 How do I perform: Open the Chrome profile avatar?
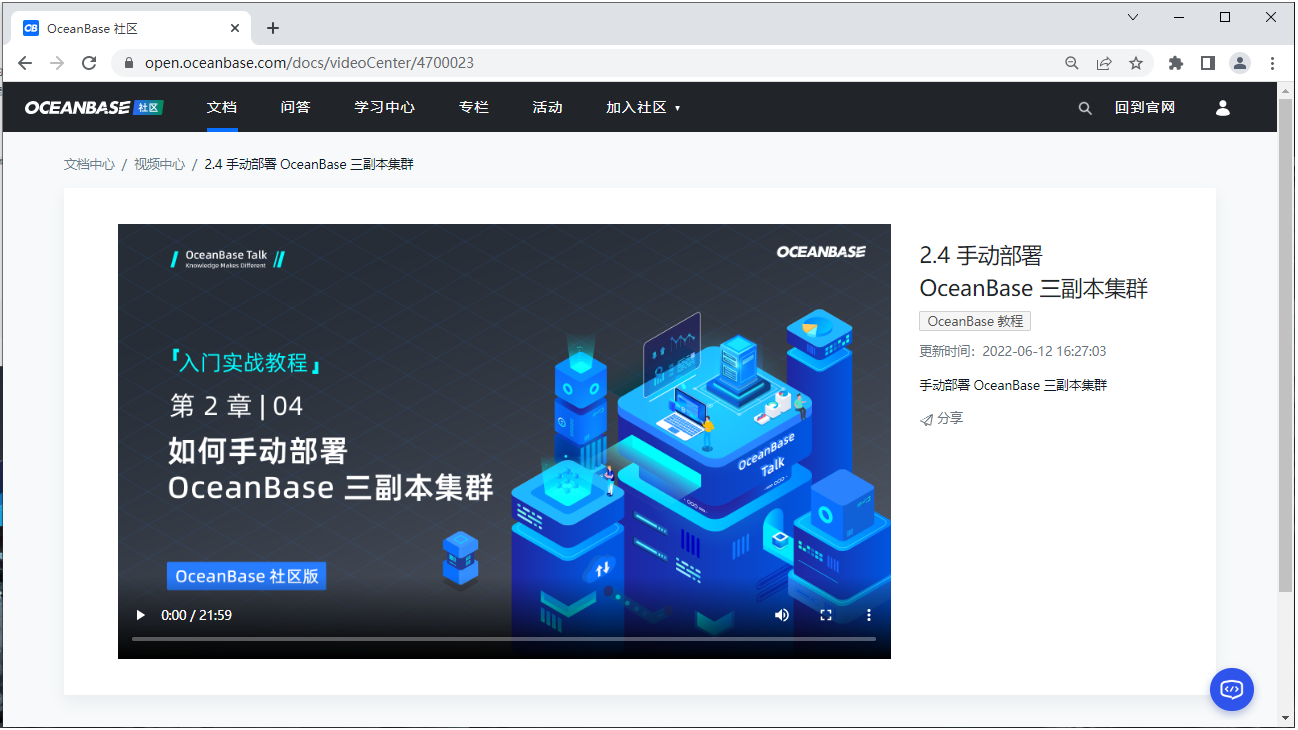coord(1240,63)
